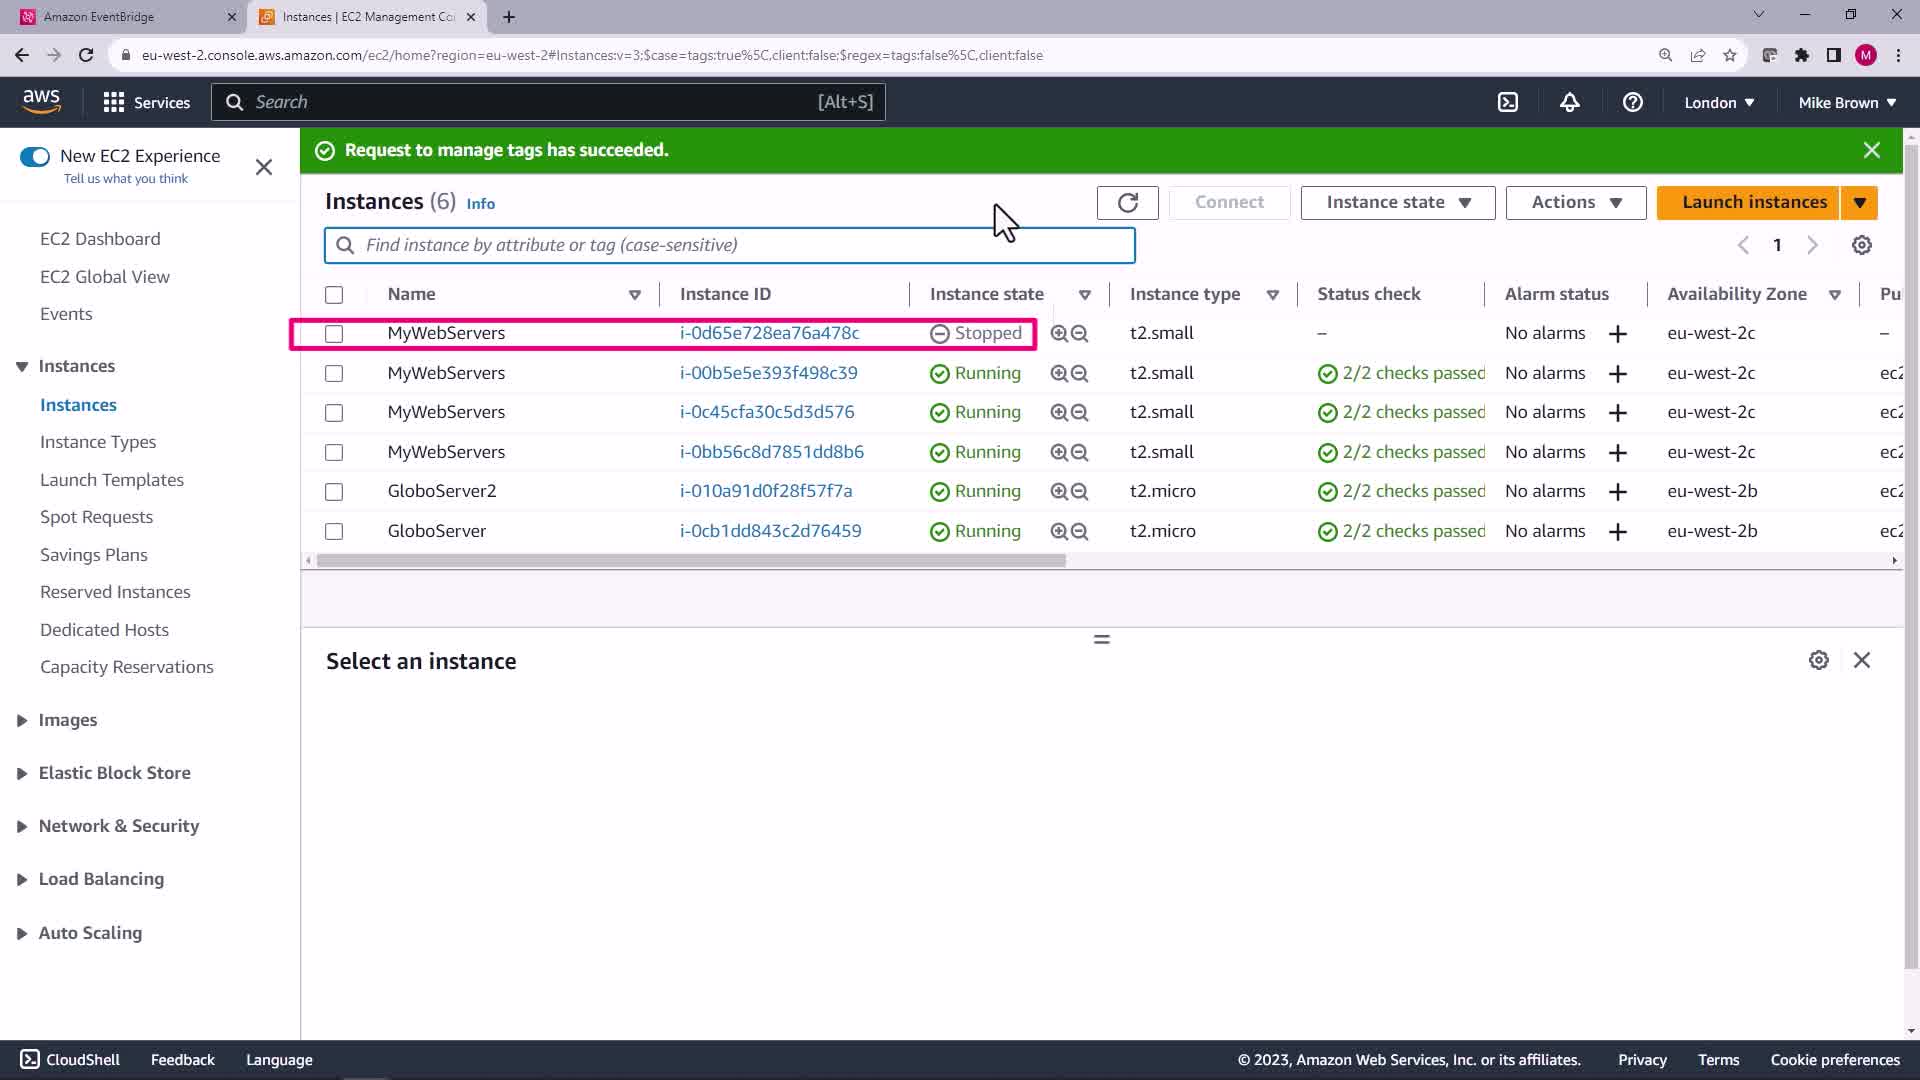Open the Actions dropdown menu
Viewport: 1920px width, 1080px height.
coord(1575,203)
